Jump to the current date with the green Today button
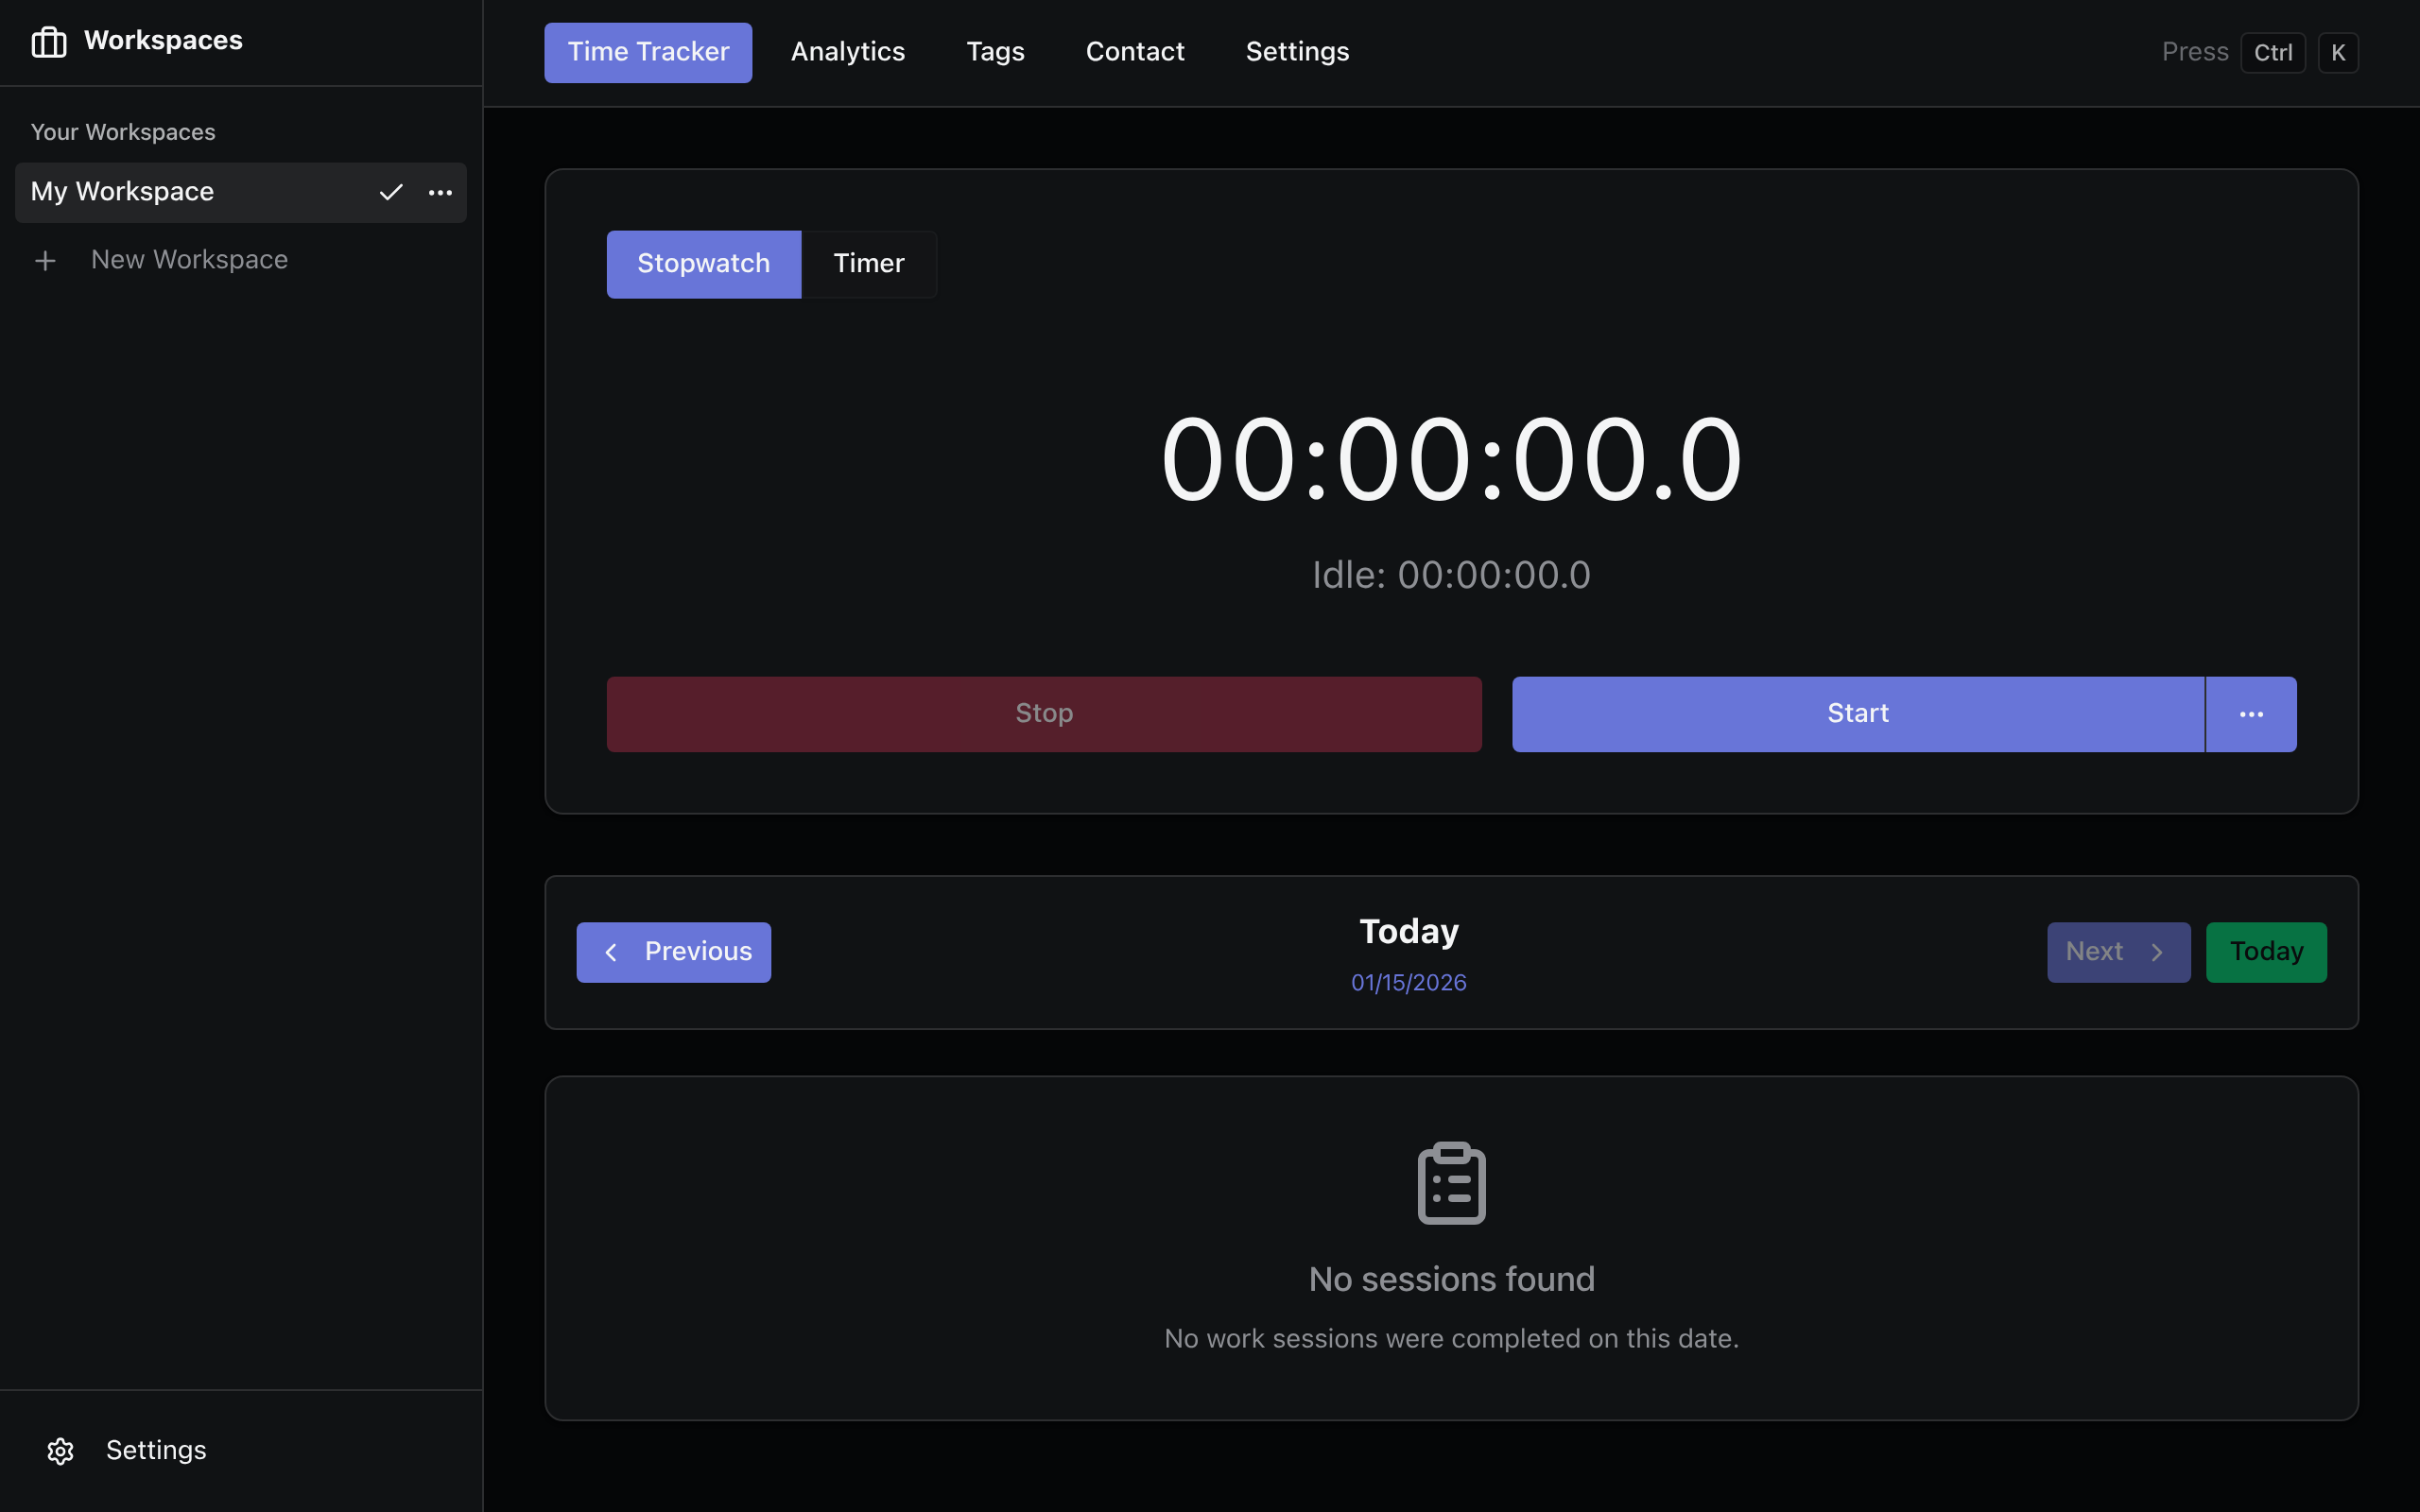The image size is (2420, 1512). coord(2265,952)
